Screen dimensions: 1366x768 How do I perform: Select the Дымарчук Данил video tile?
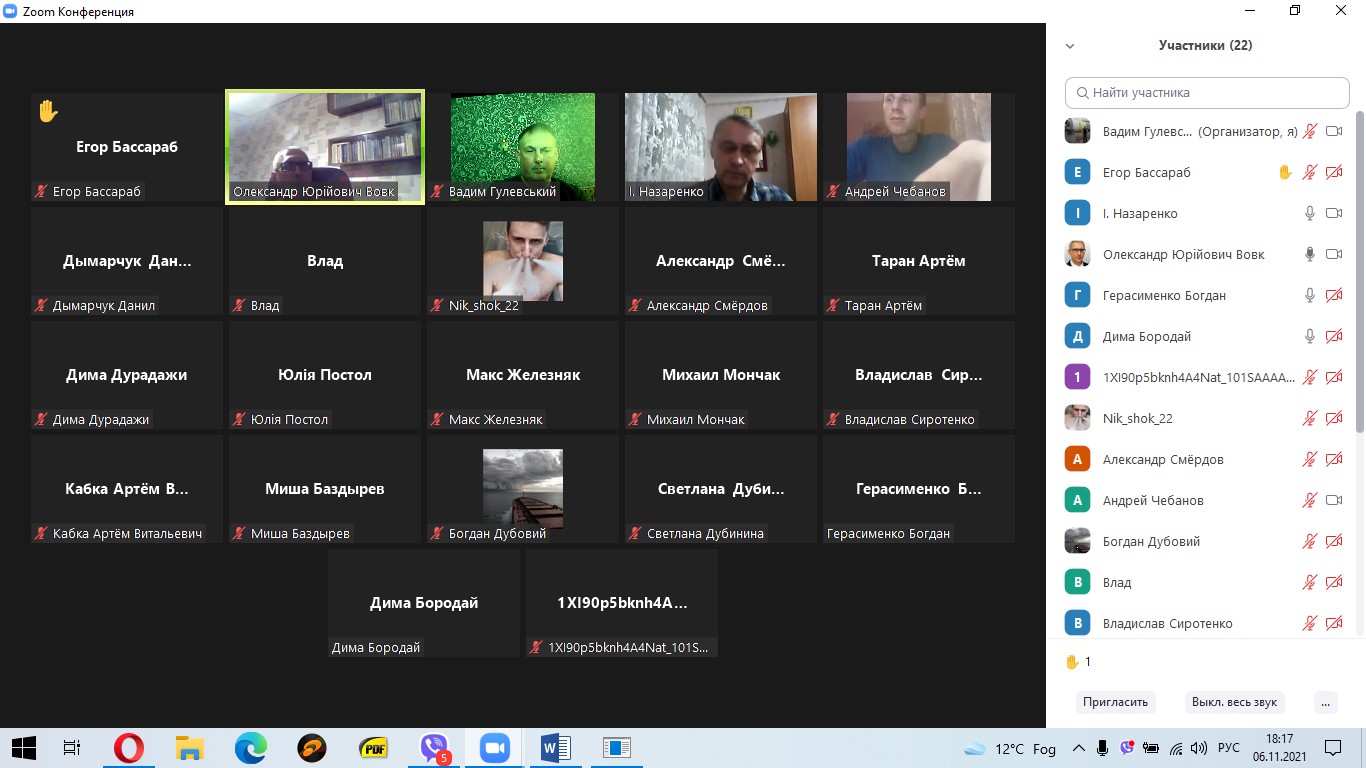point(127,261)
